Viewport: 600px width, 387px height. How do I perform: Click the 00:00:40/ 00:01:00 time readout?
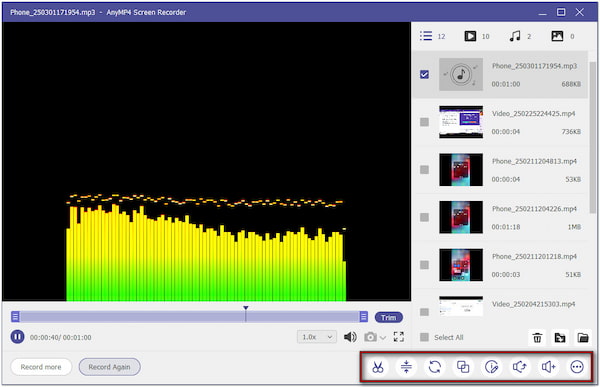(60, 337)
